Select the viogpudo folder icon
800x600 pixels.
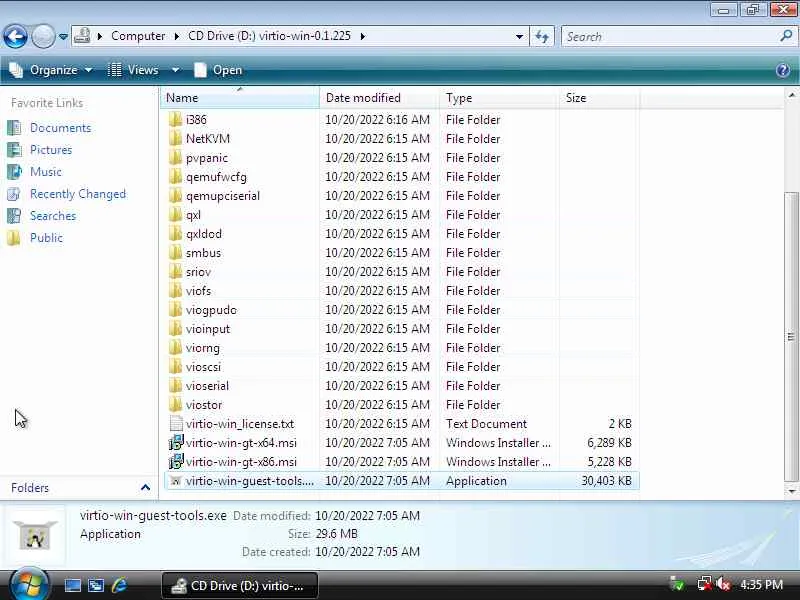176,310
